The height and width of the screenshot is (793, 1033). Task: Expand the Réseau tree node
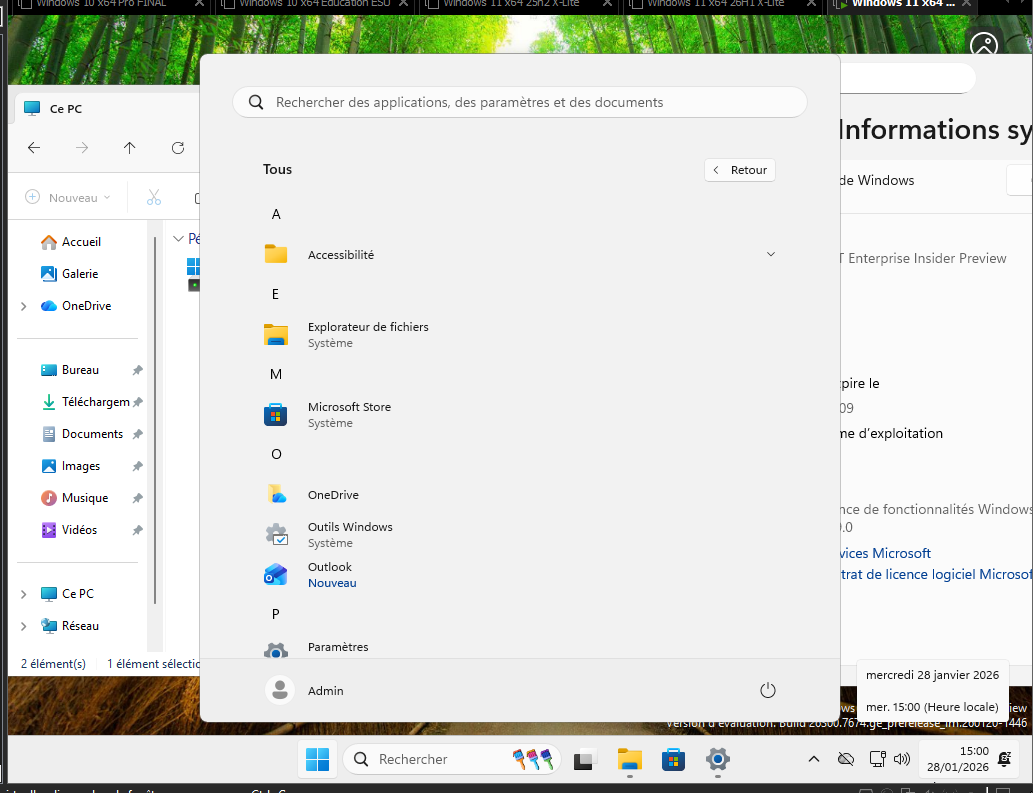24,626
